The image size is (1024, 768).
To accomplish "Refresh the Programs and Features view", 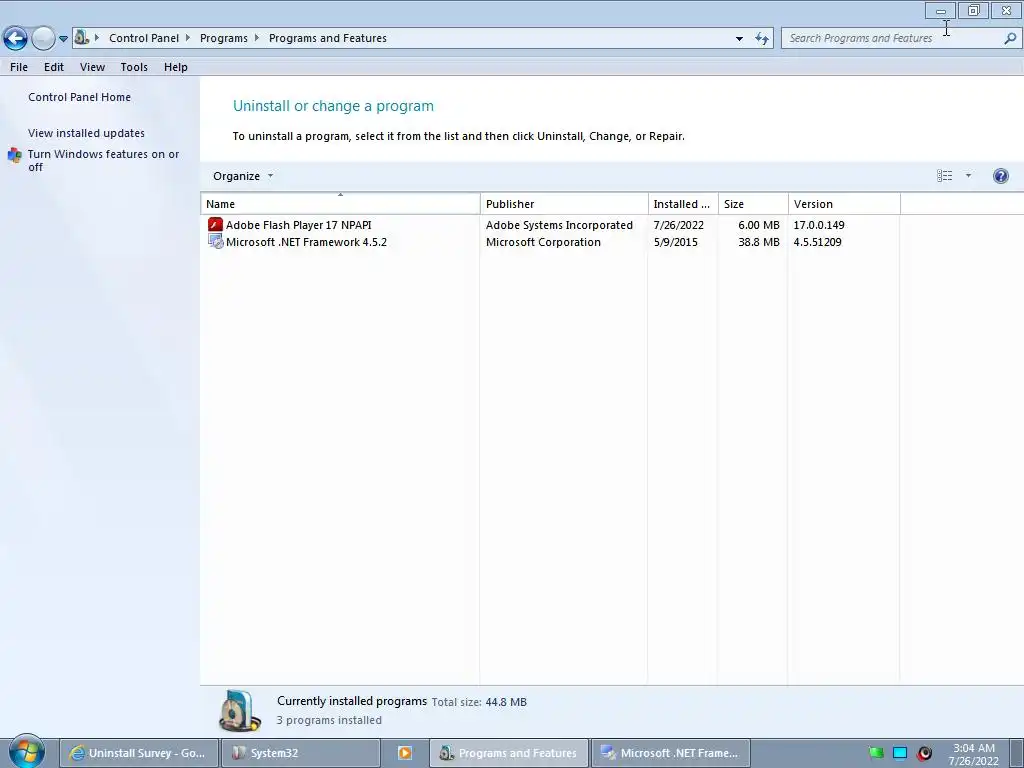I will [x=761, y=39].
